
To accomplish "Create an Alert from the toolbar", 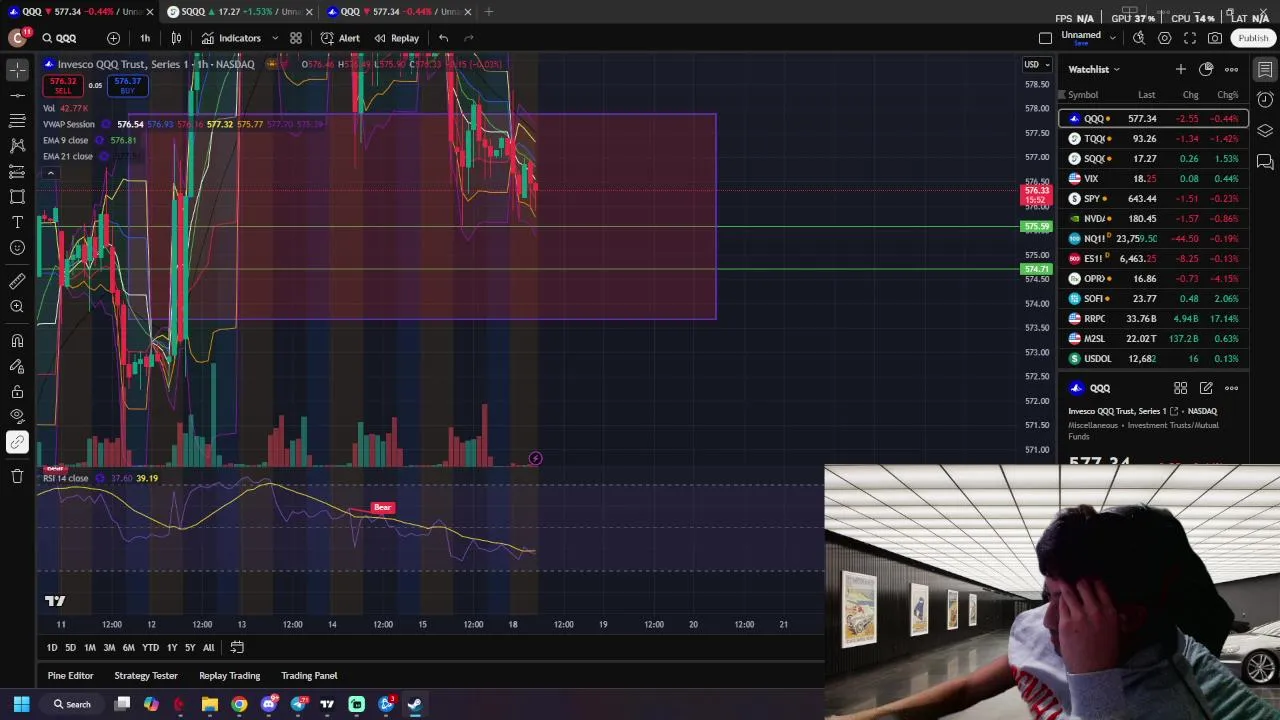I will (340, 38).
